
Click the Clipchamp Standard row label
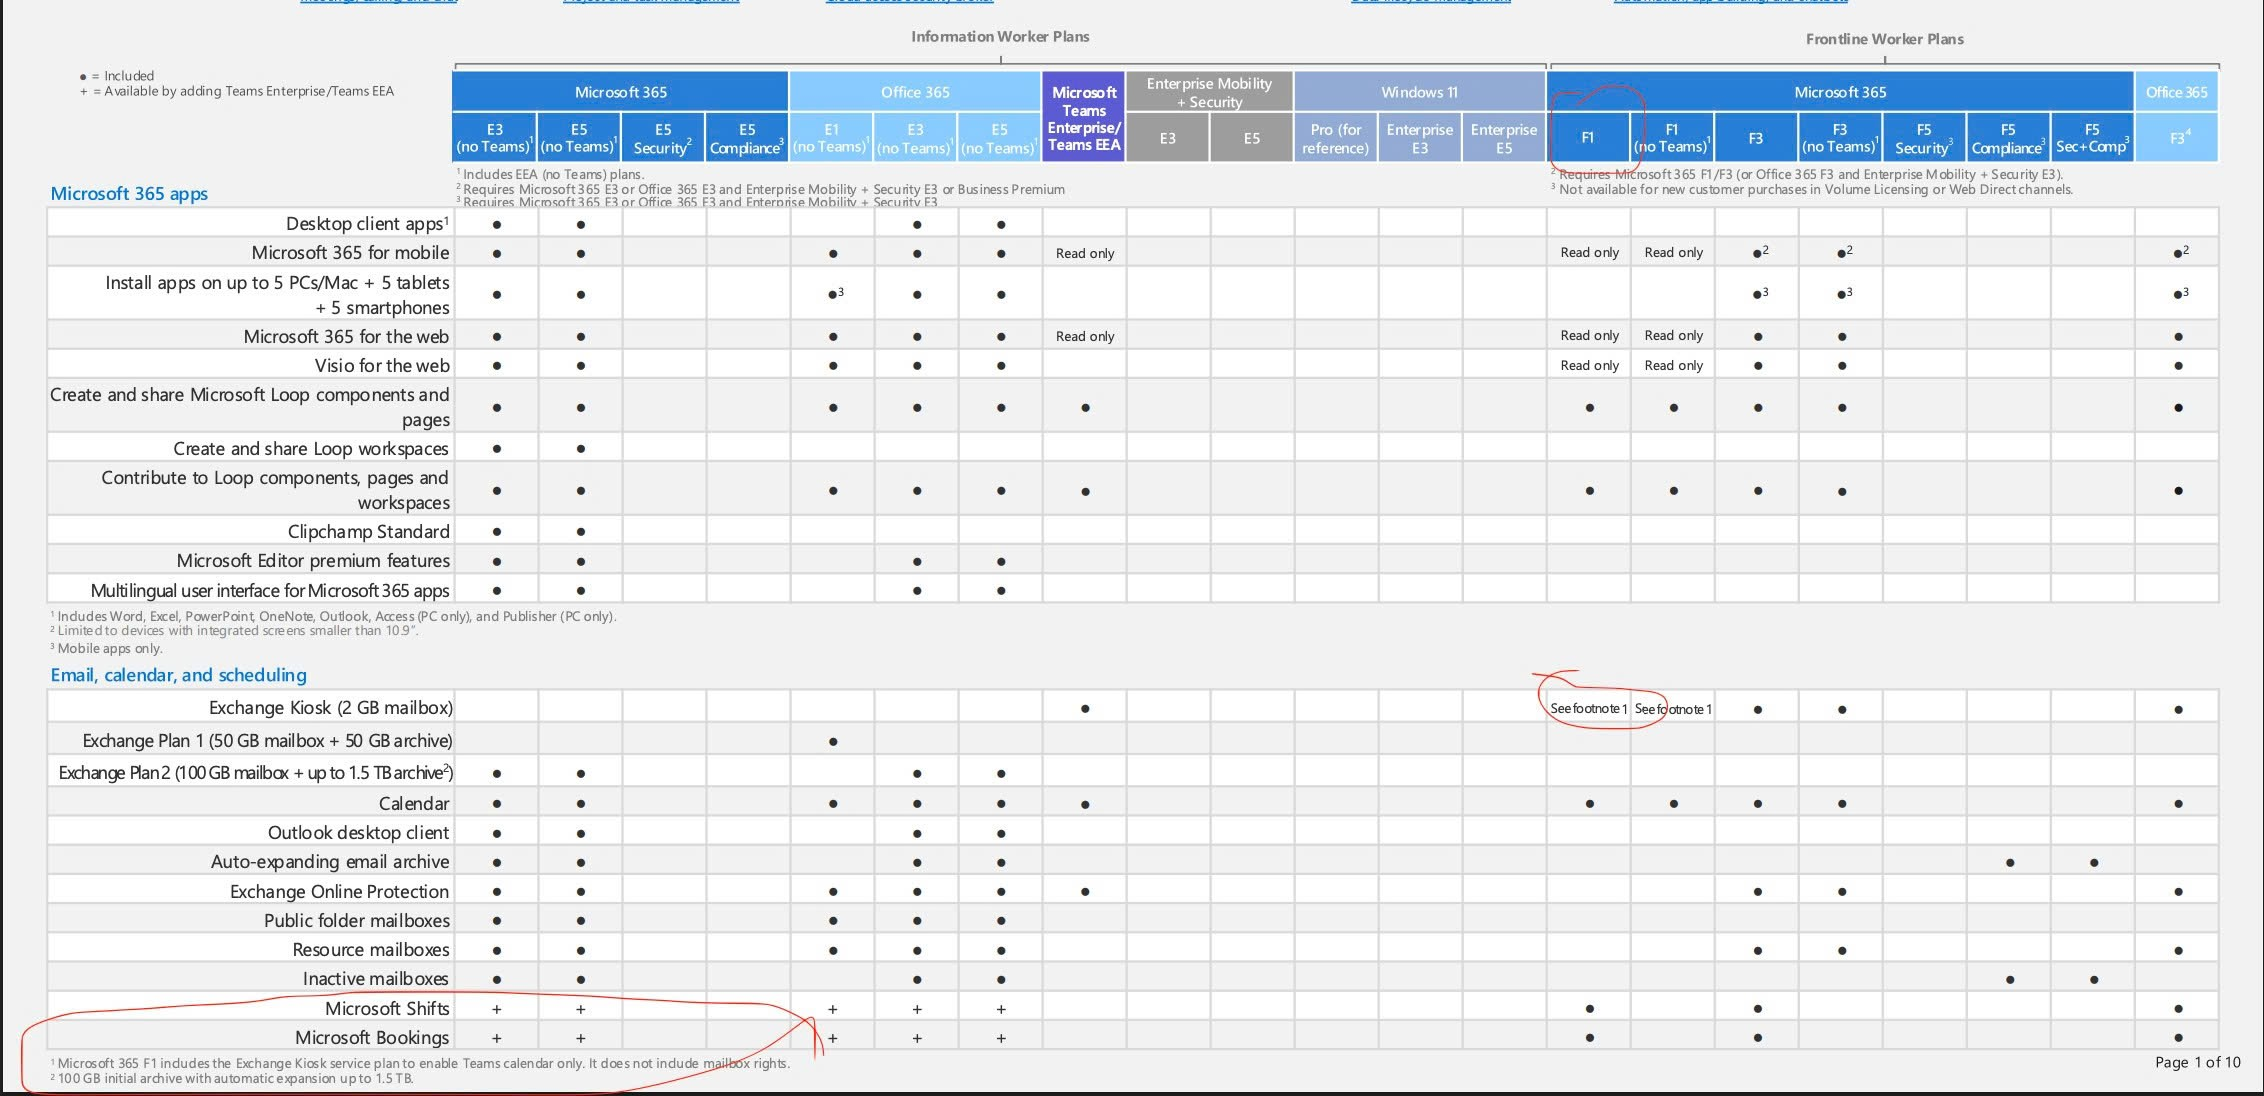[x=368, y=531]
